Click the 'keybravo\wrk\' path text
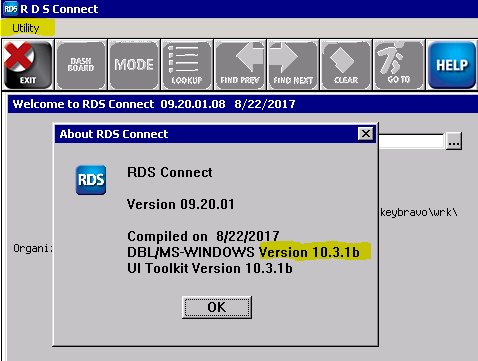Image resolution: width=478 pixels, height=361 pixels. coord(419,212)
